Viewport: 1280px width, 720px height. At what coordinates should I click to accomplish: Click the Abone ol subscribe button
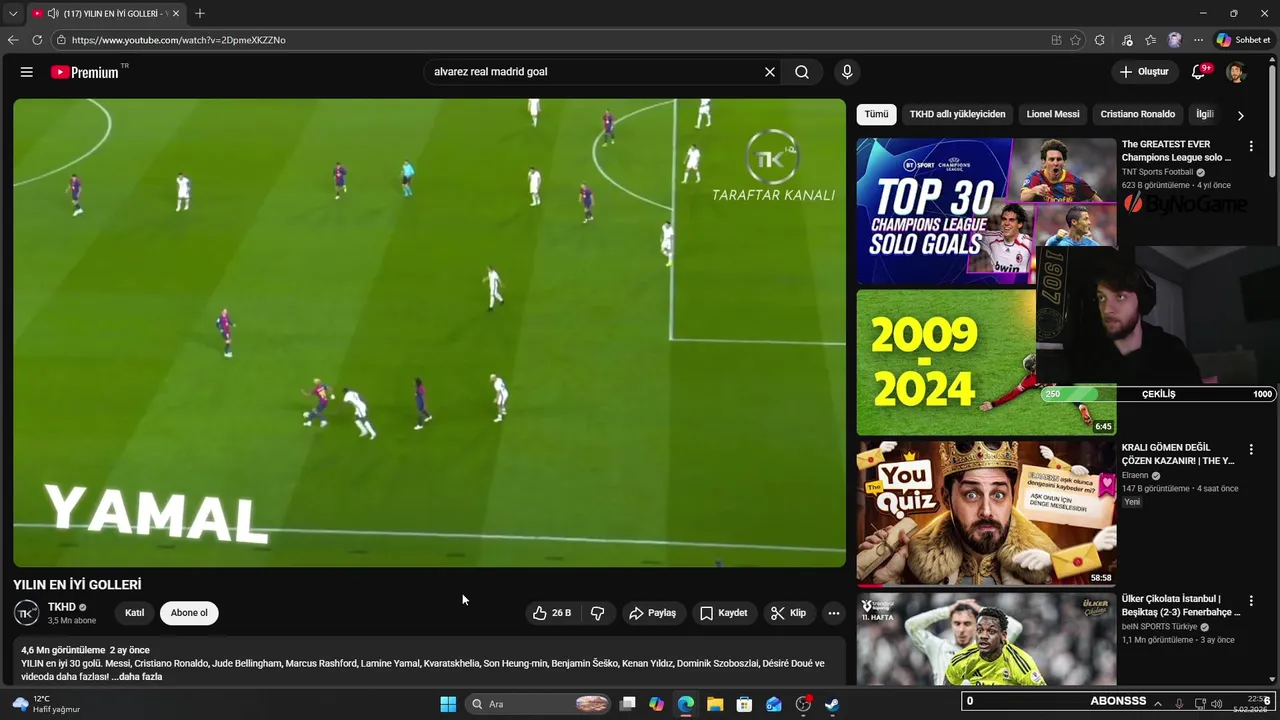tap(189, 613)
